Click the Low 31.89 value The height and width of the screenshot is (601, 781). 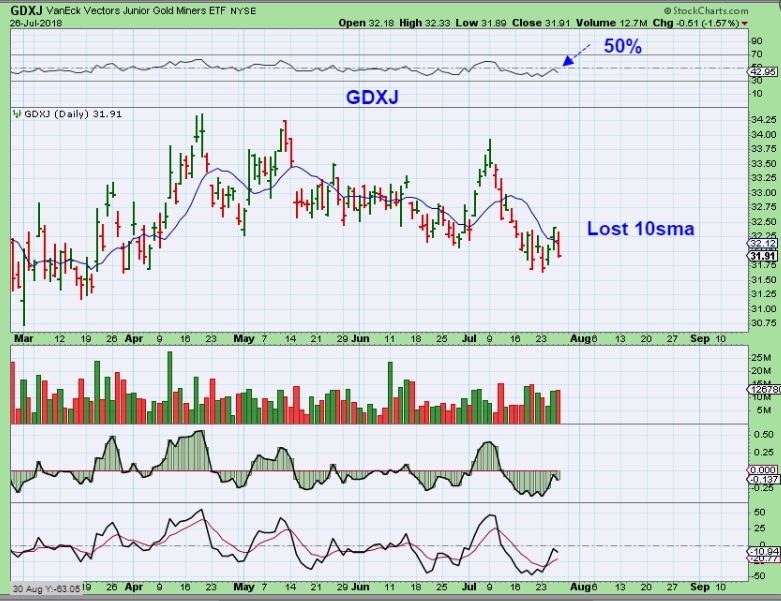482,23
